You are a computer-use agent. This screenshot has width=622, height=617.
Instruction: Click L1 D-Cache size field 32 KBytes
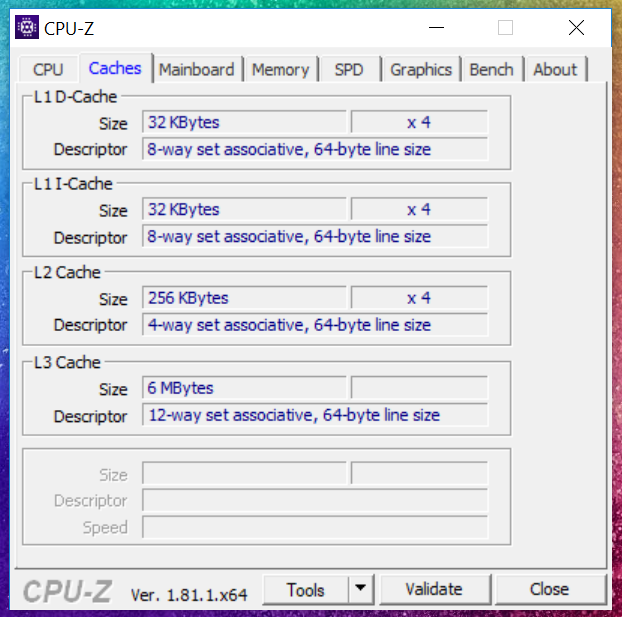[x=244, y=122]
